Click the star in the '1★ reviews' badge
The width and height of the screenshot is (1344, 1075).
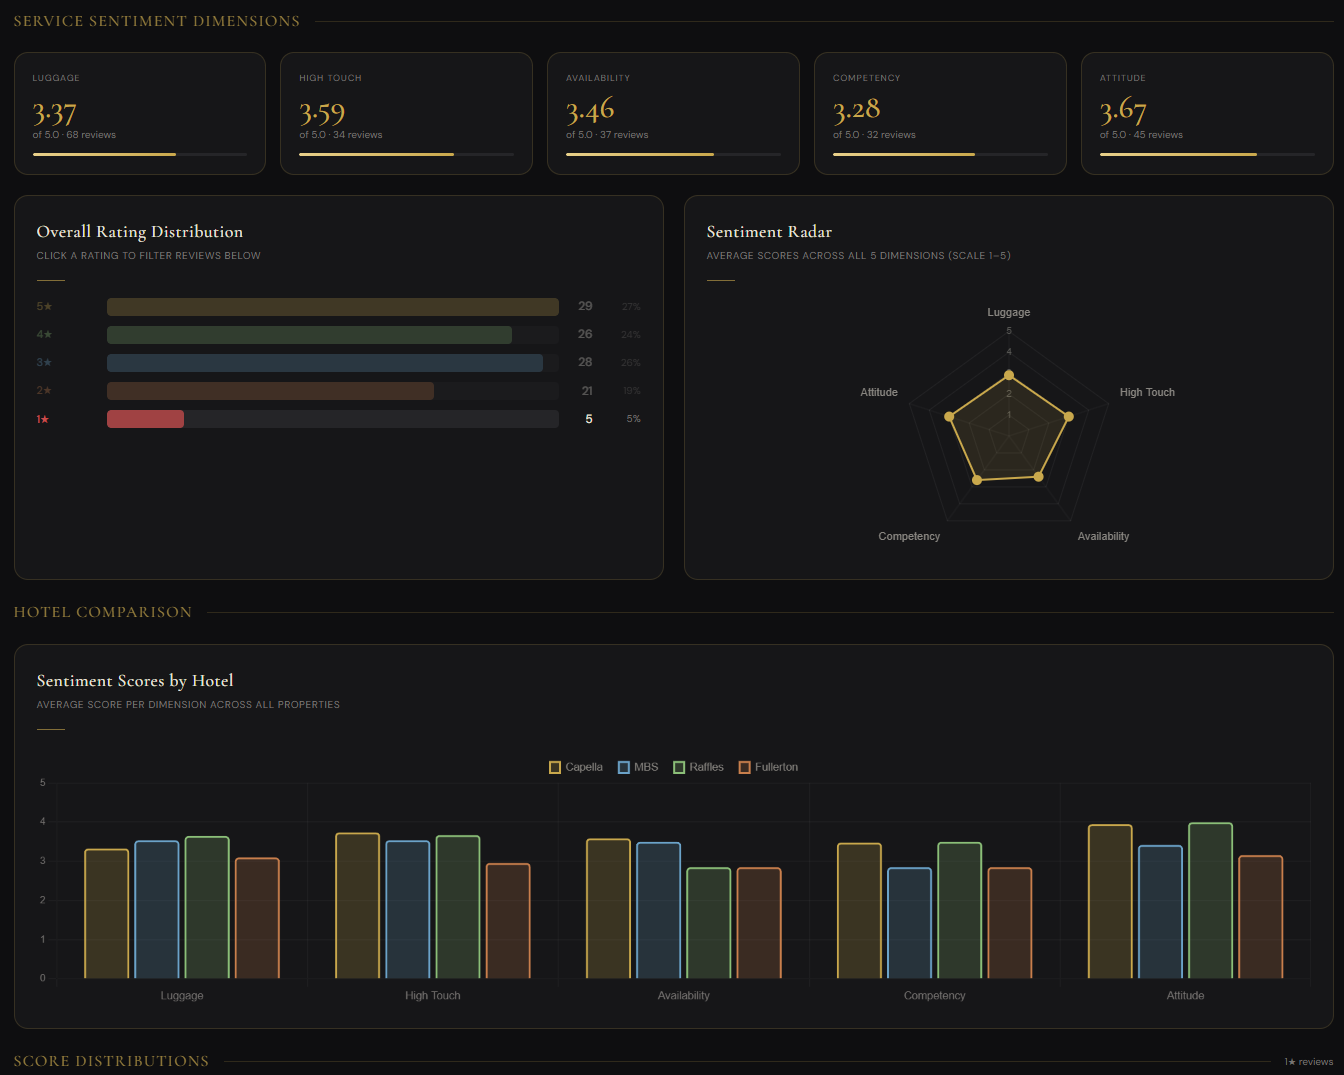(1292, 1062)
